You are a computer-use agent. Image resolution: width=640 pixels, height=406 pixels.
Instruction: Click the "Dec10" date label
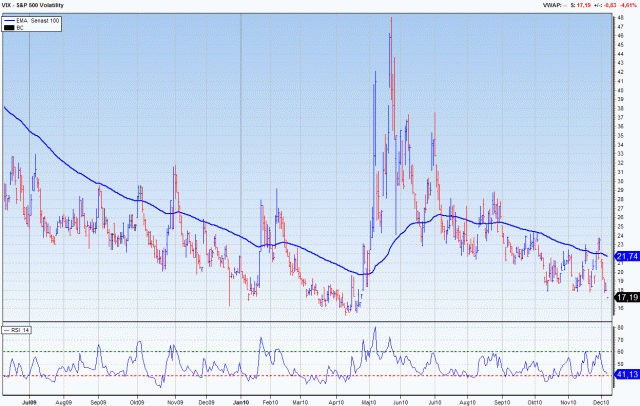[601, 402]
